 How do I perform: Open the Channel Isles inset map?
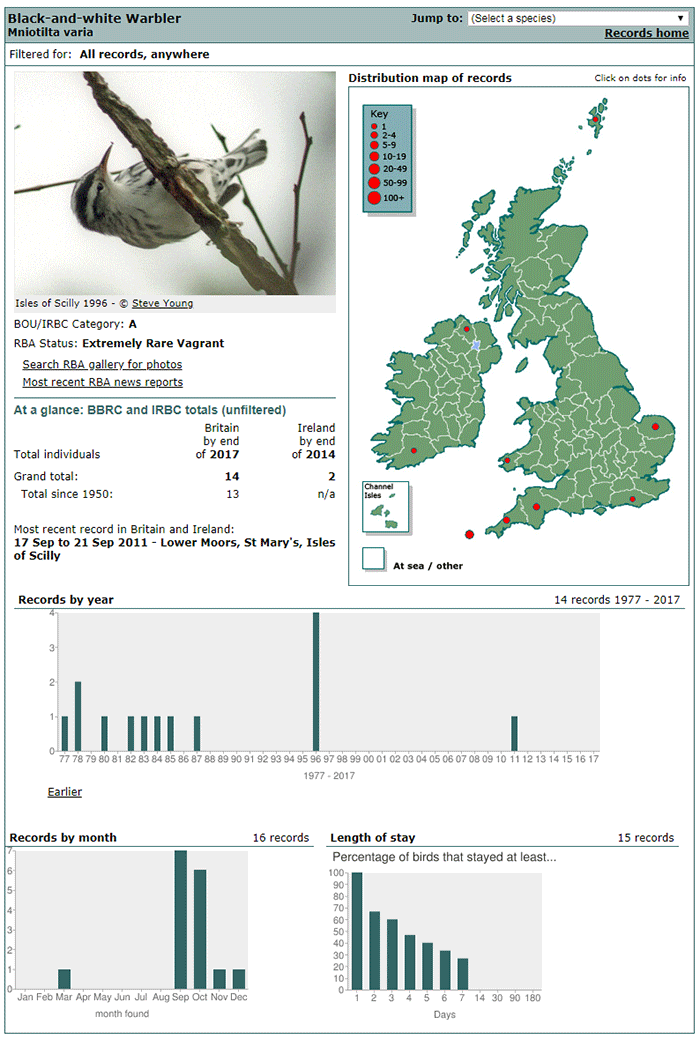pos(385,507)
